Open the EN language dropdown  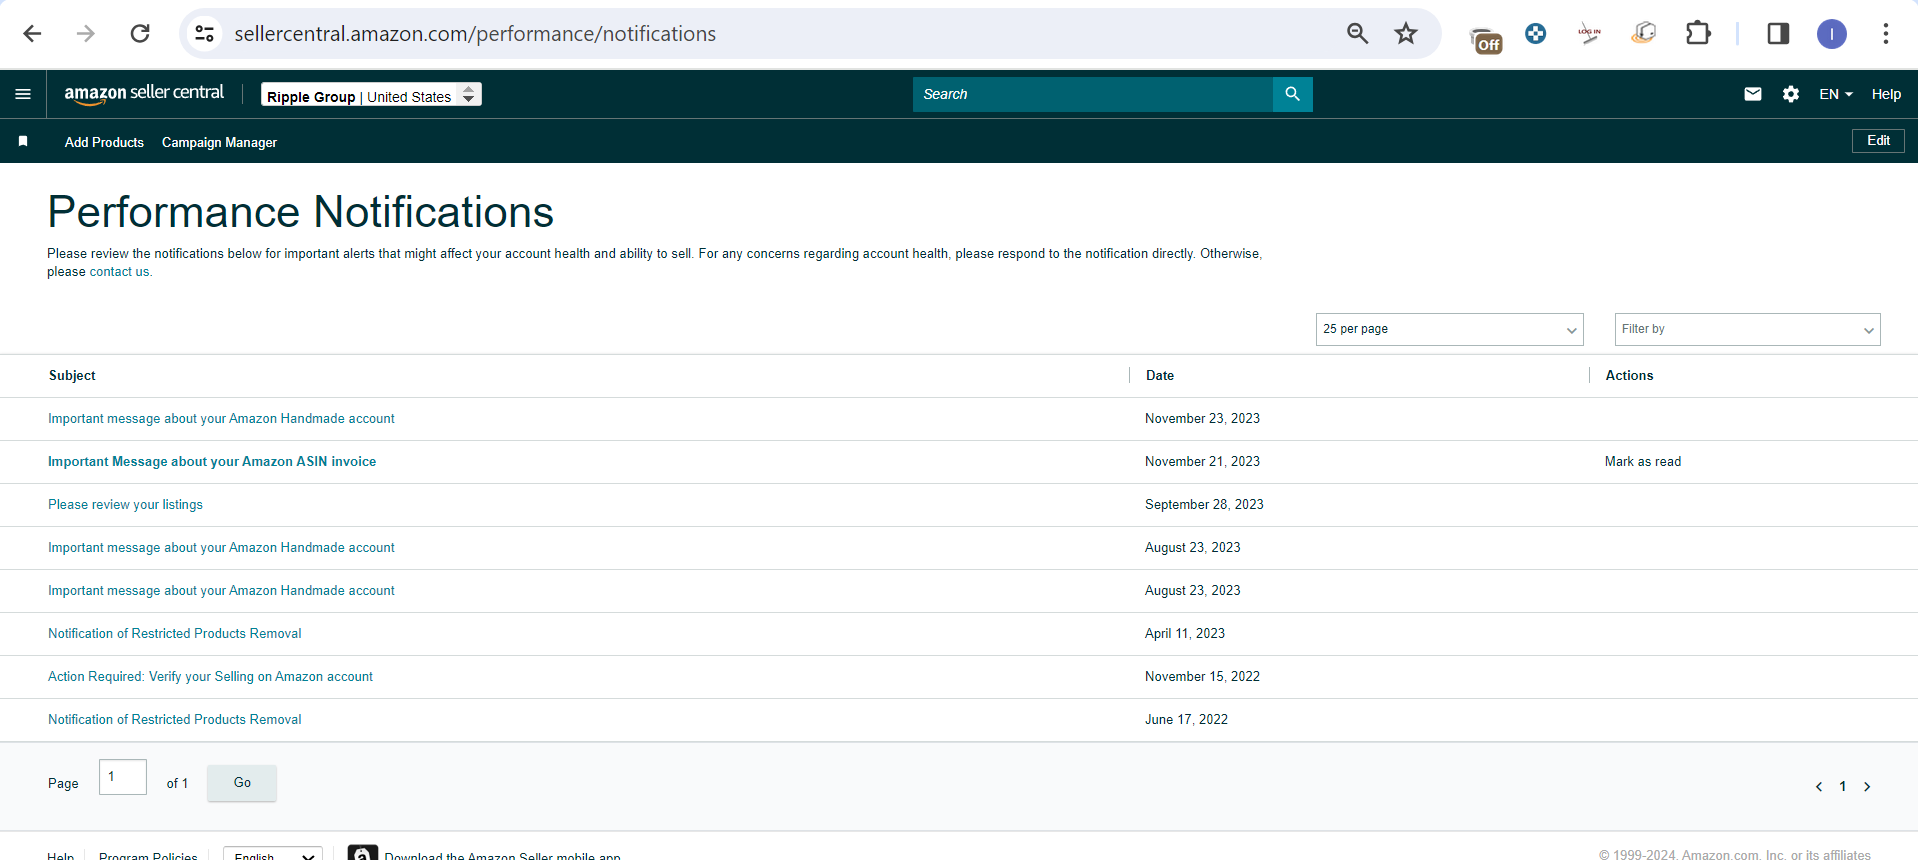point(1836,94)
